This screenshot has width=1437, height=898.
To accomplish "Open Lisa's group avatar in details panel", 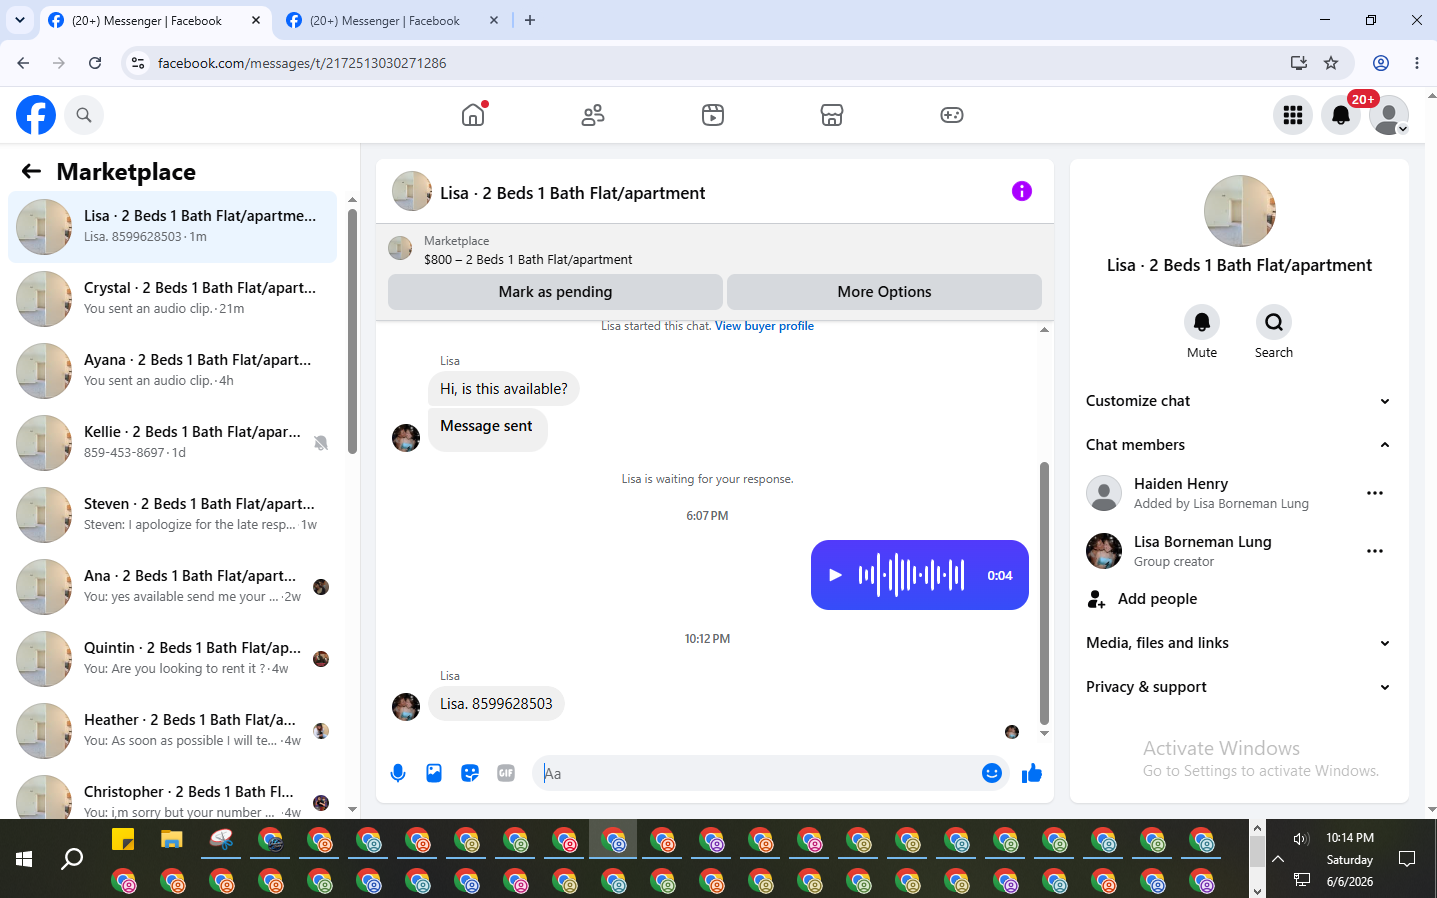I will coord(1240,211).
